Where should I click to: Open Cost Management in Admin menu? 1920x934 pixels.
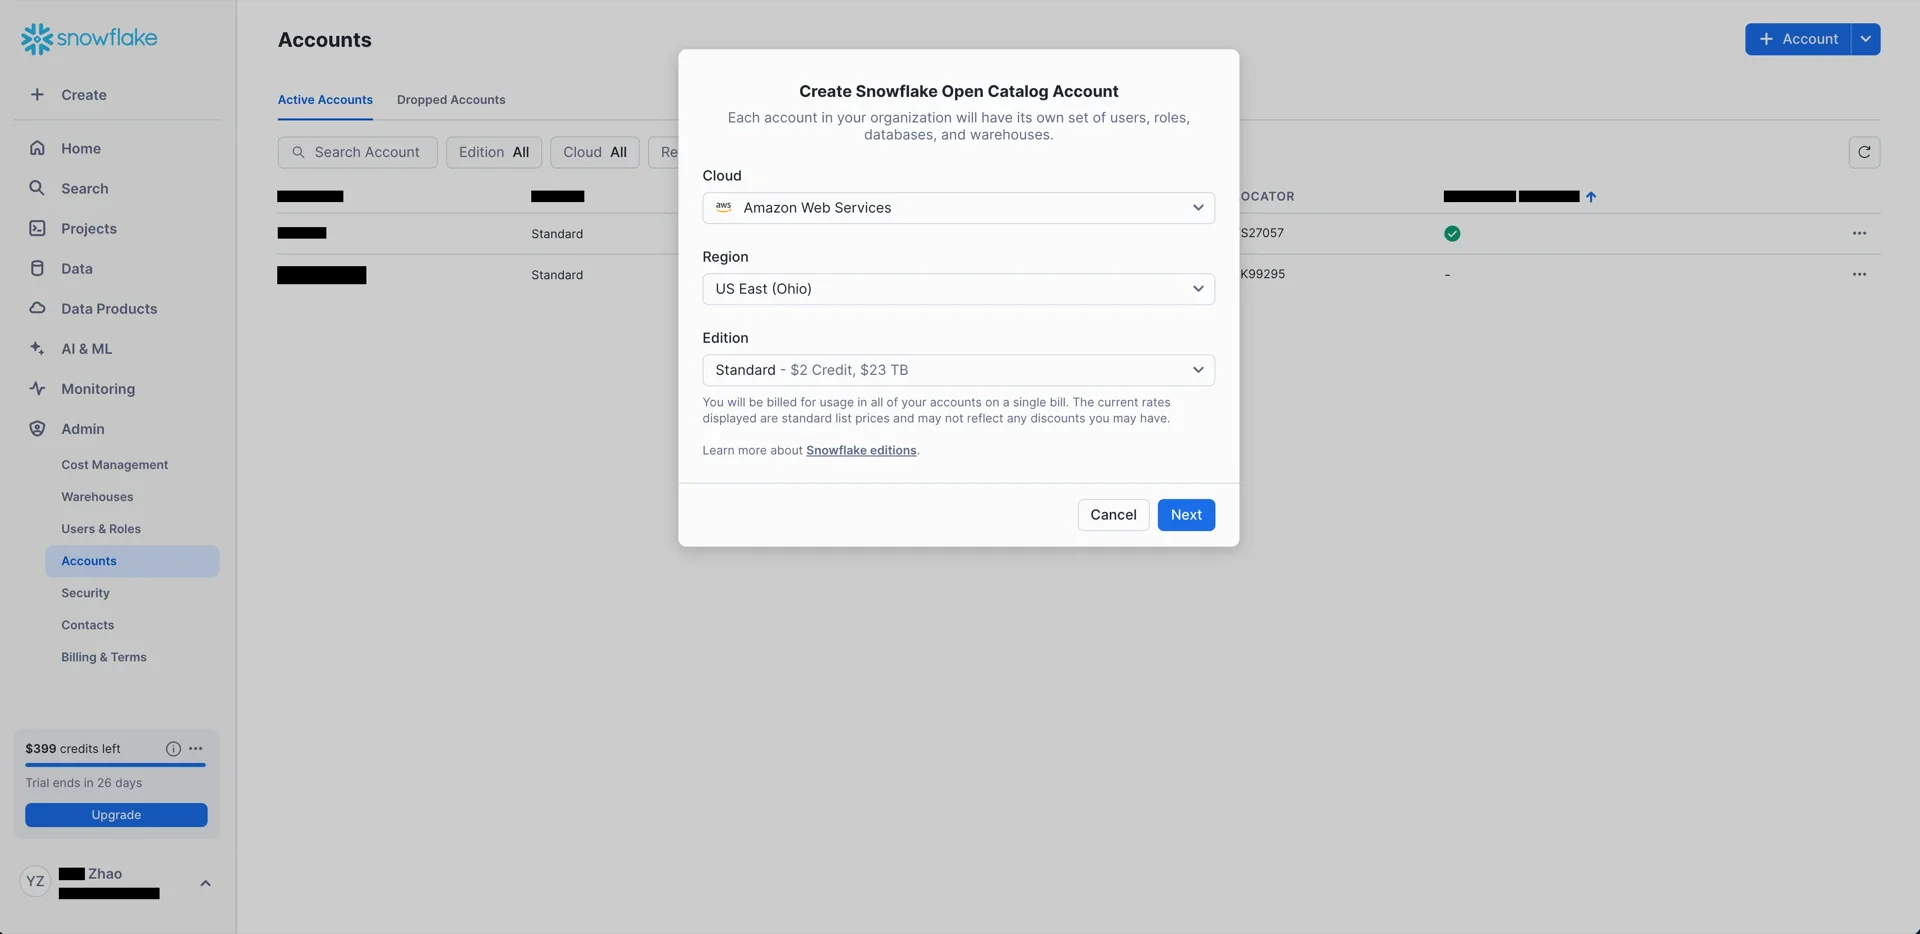tap(115, 465)
